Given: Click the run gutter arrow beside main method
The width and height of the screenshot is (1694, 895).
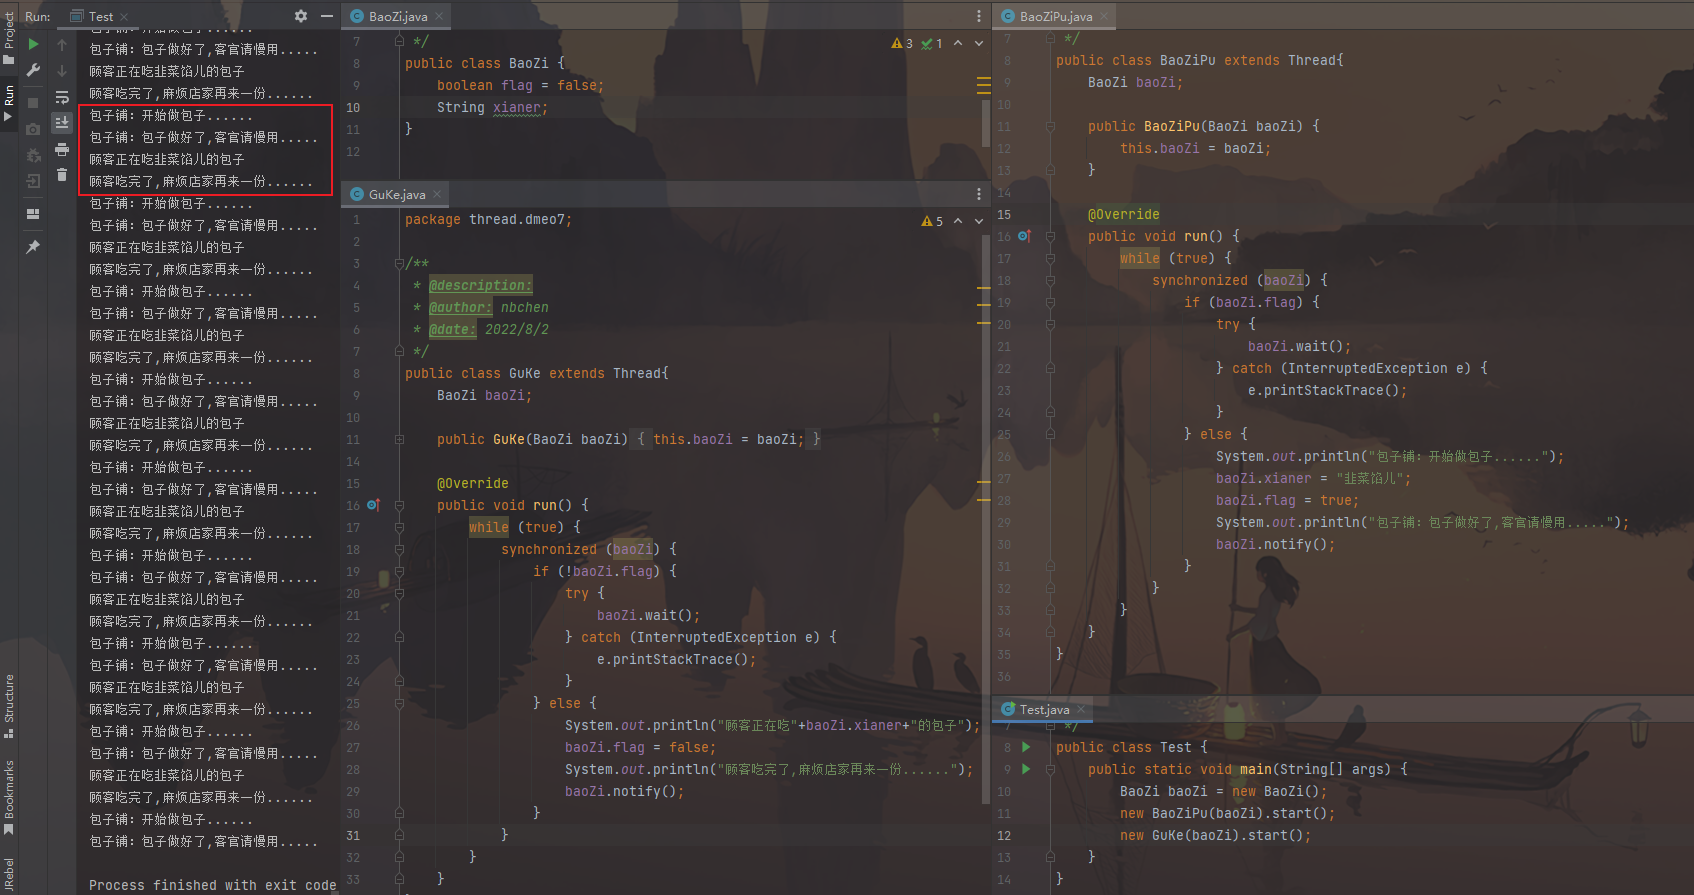Looking at the screenshot, I should click(x=1026, y=769).
